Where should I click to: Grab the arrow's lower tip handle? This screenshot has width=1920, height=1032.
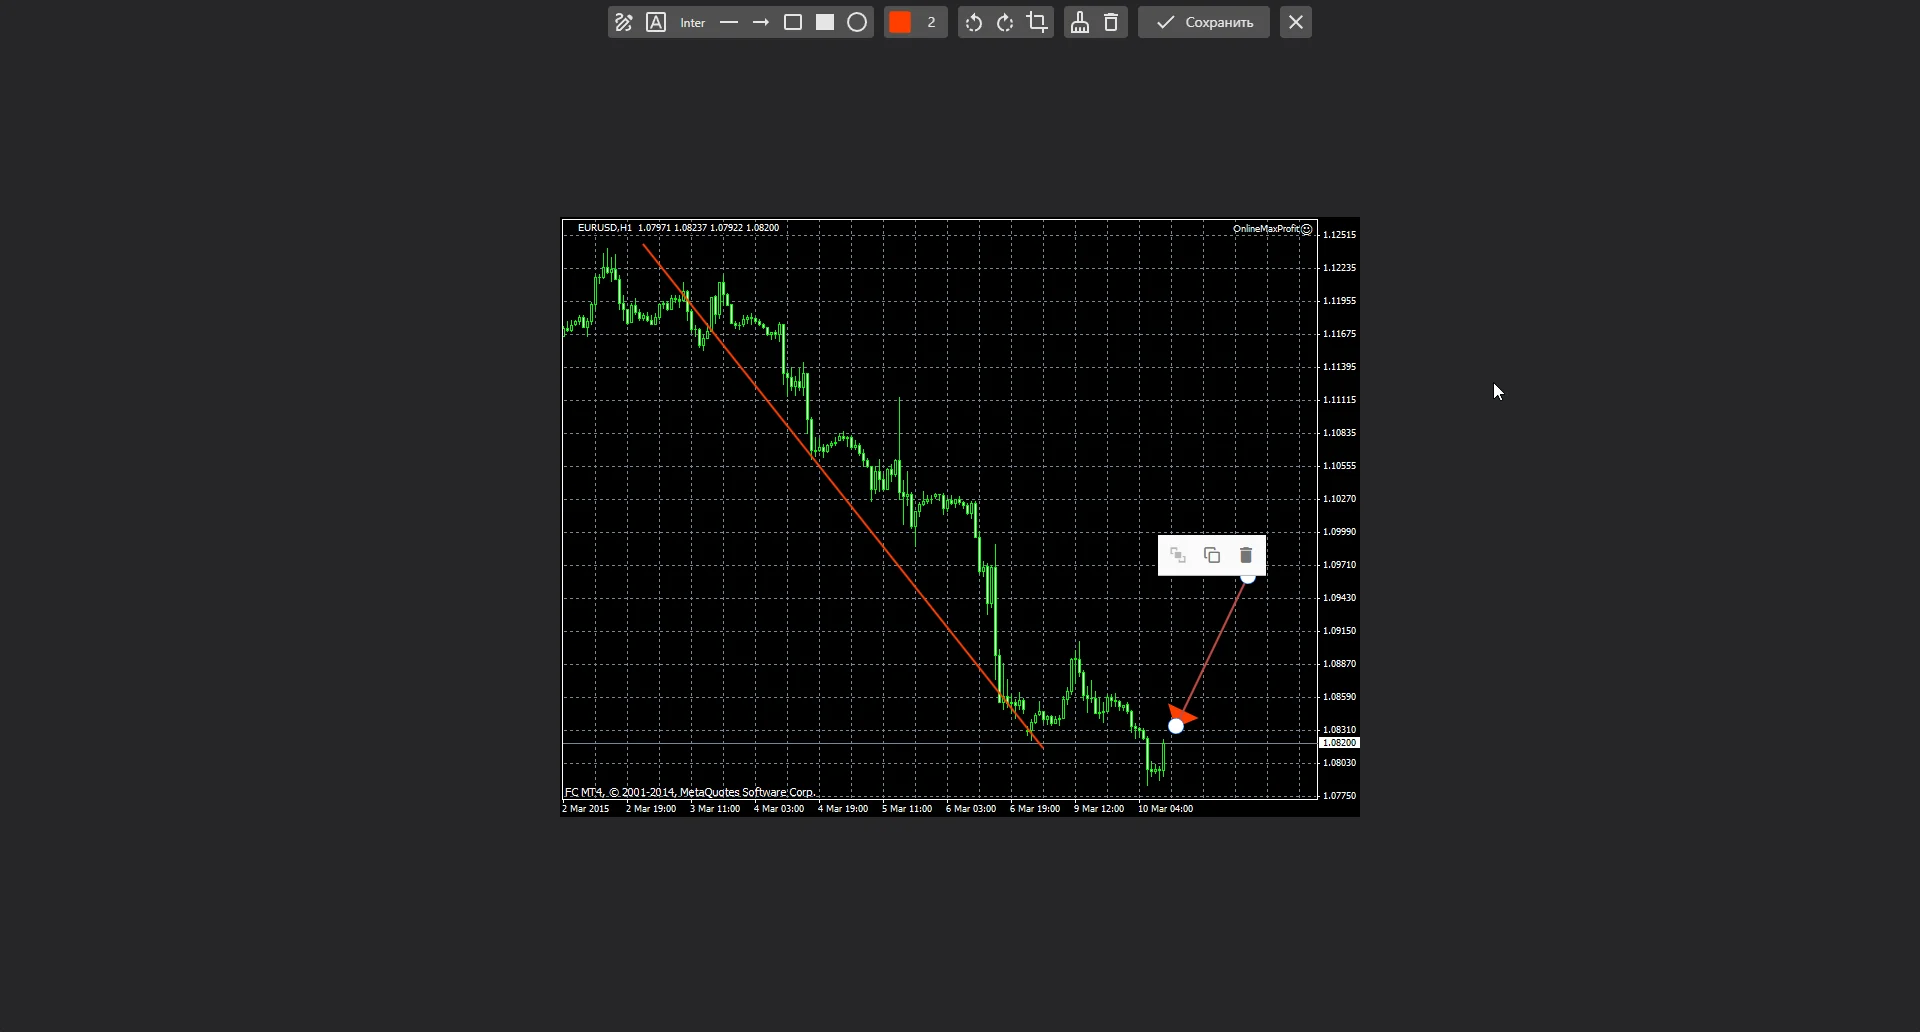click(1176, 726)
